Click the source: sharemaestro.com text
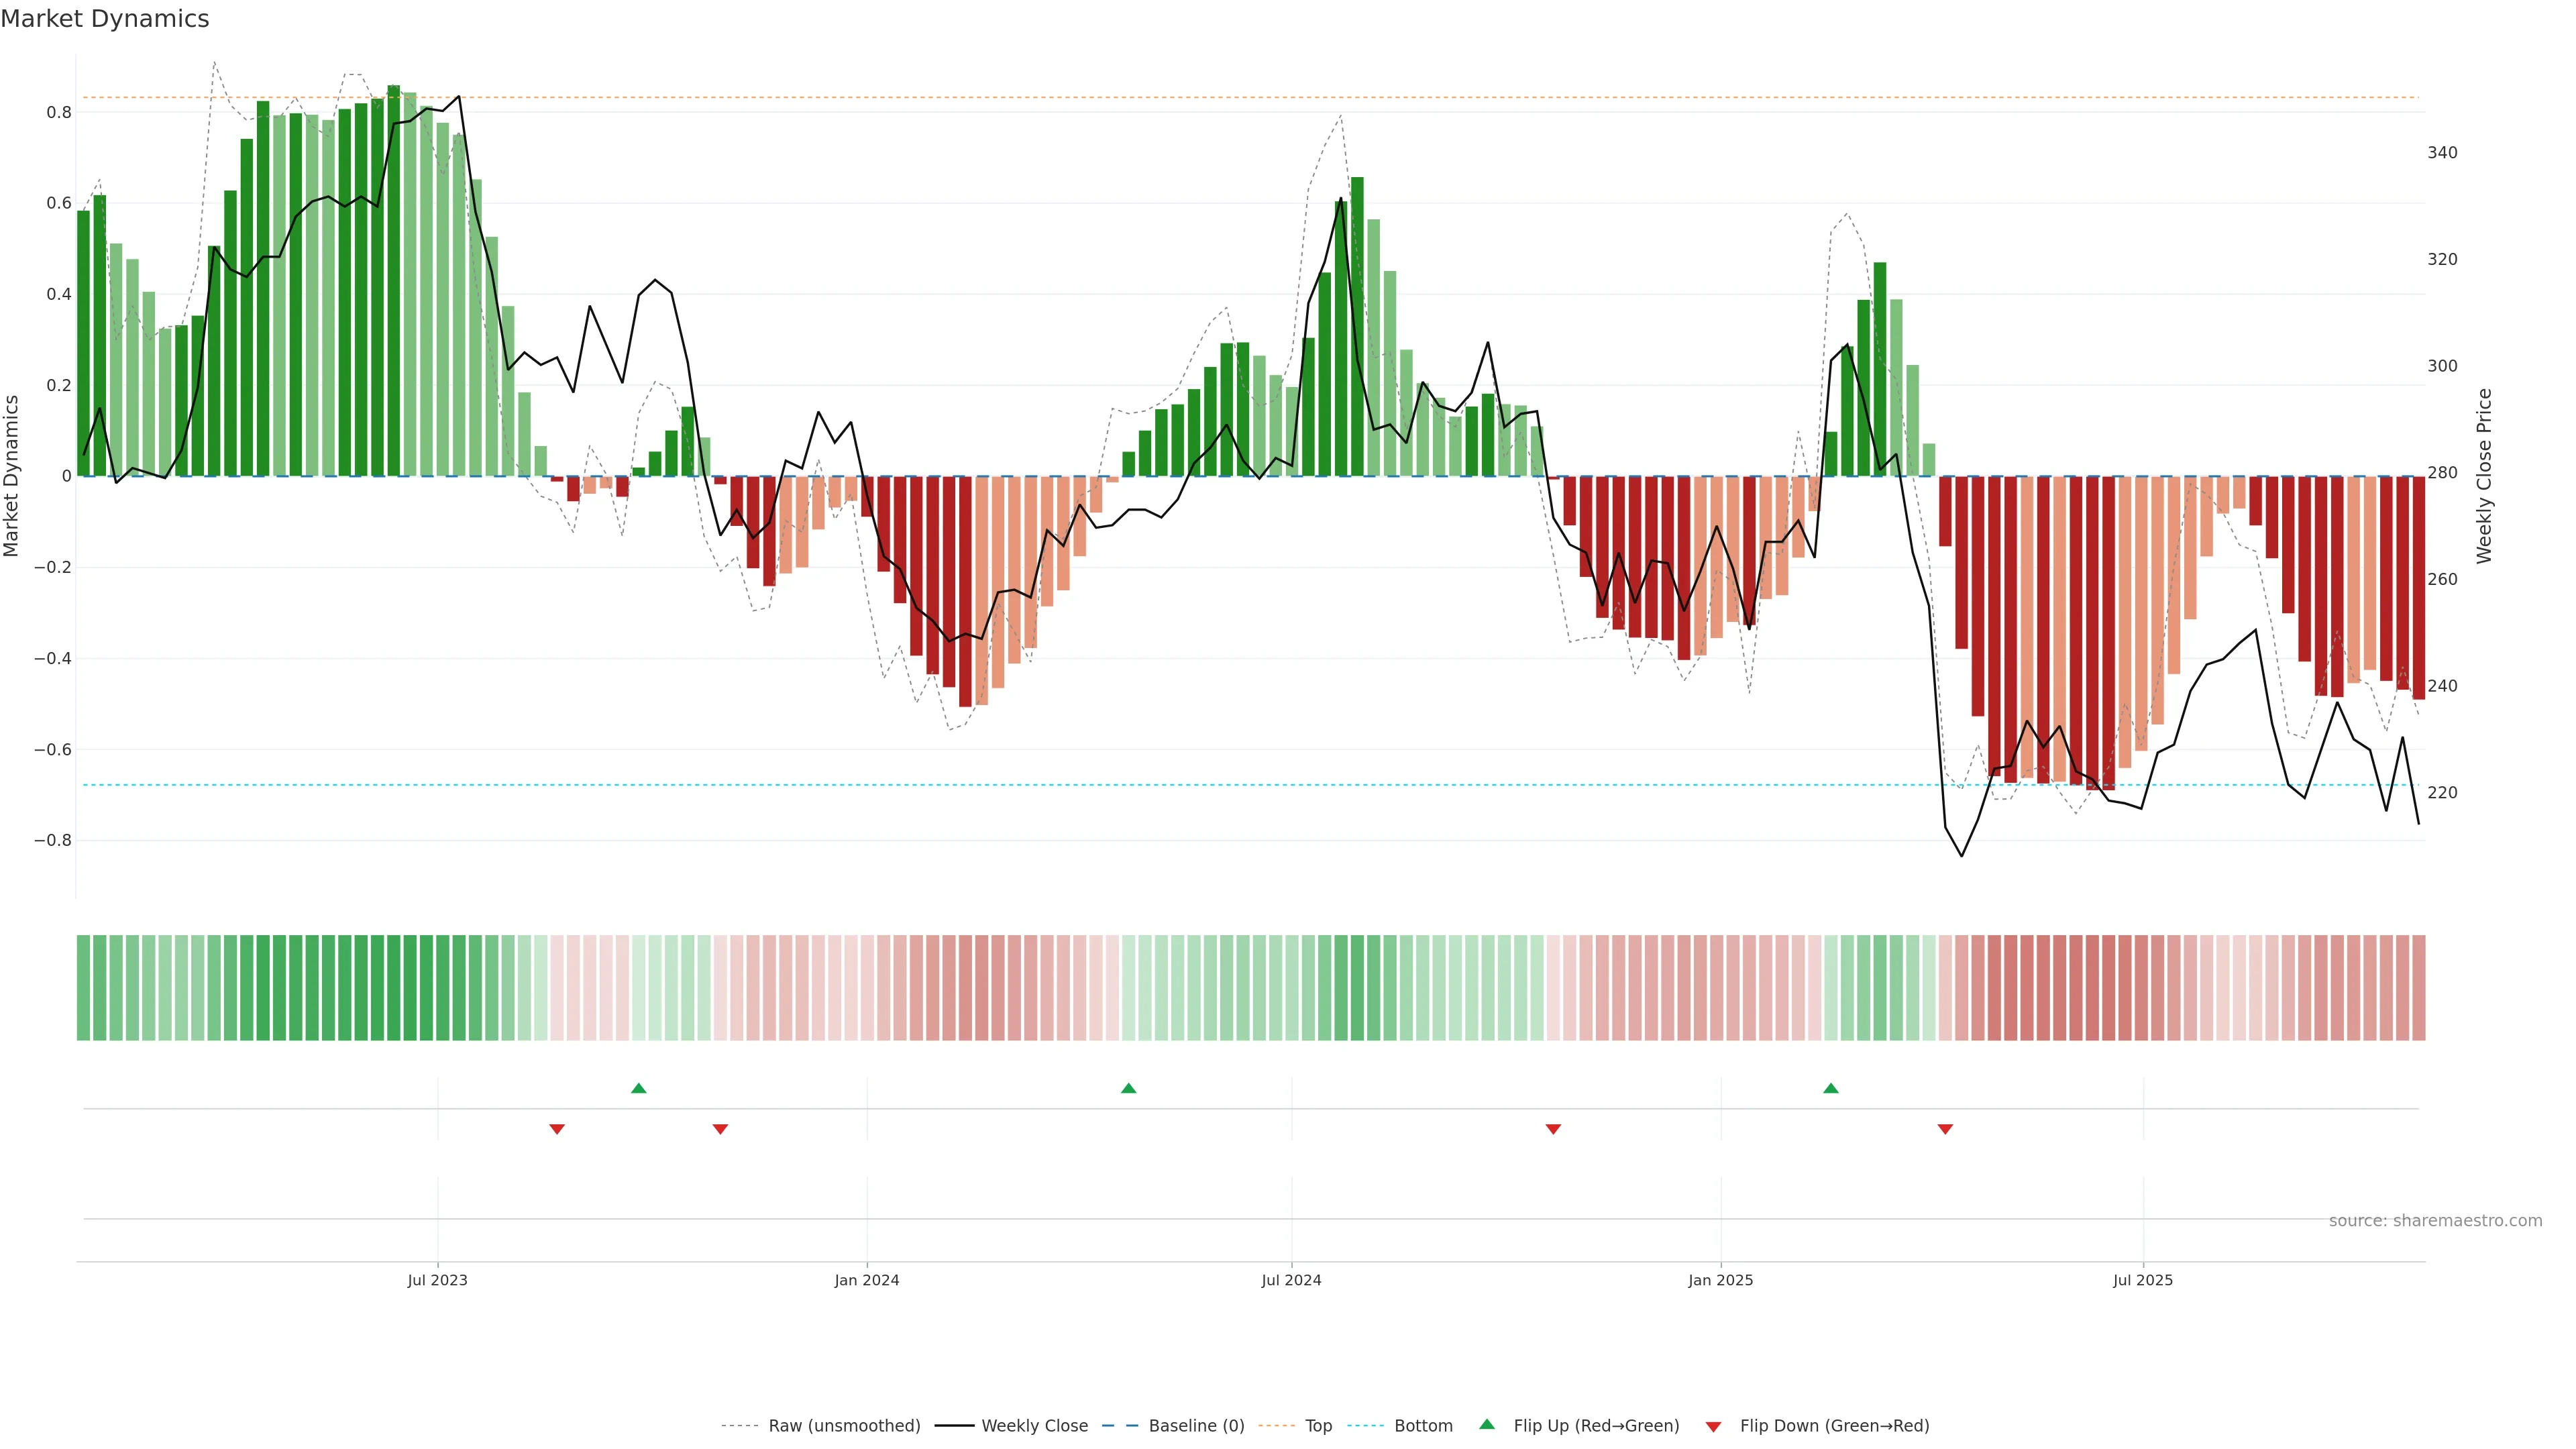 pos(2435,1221)
